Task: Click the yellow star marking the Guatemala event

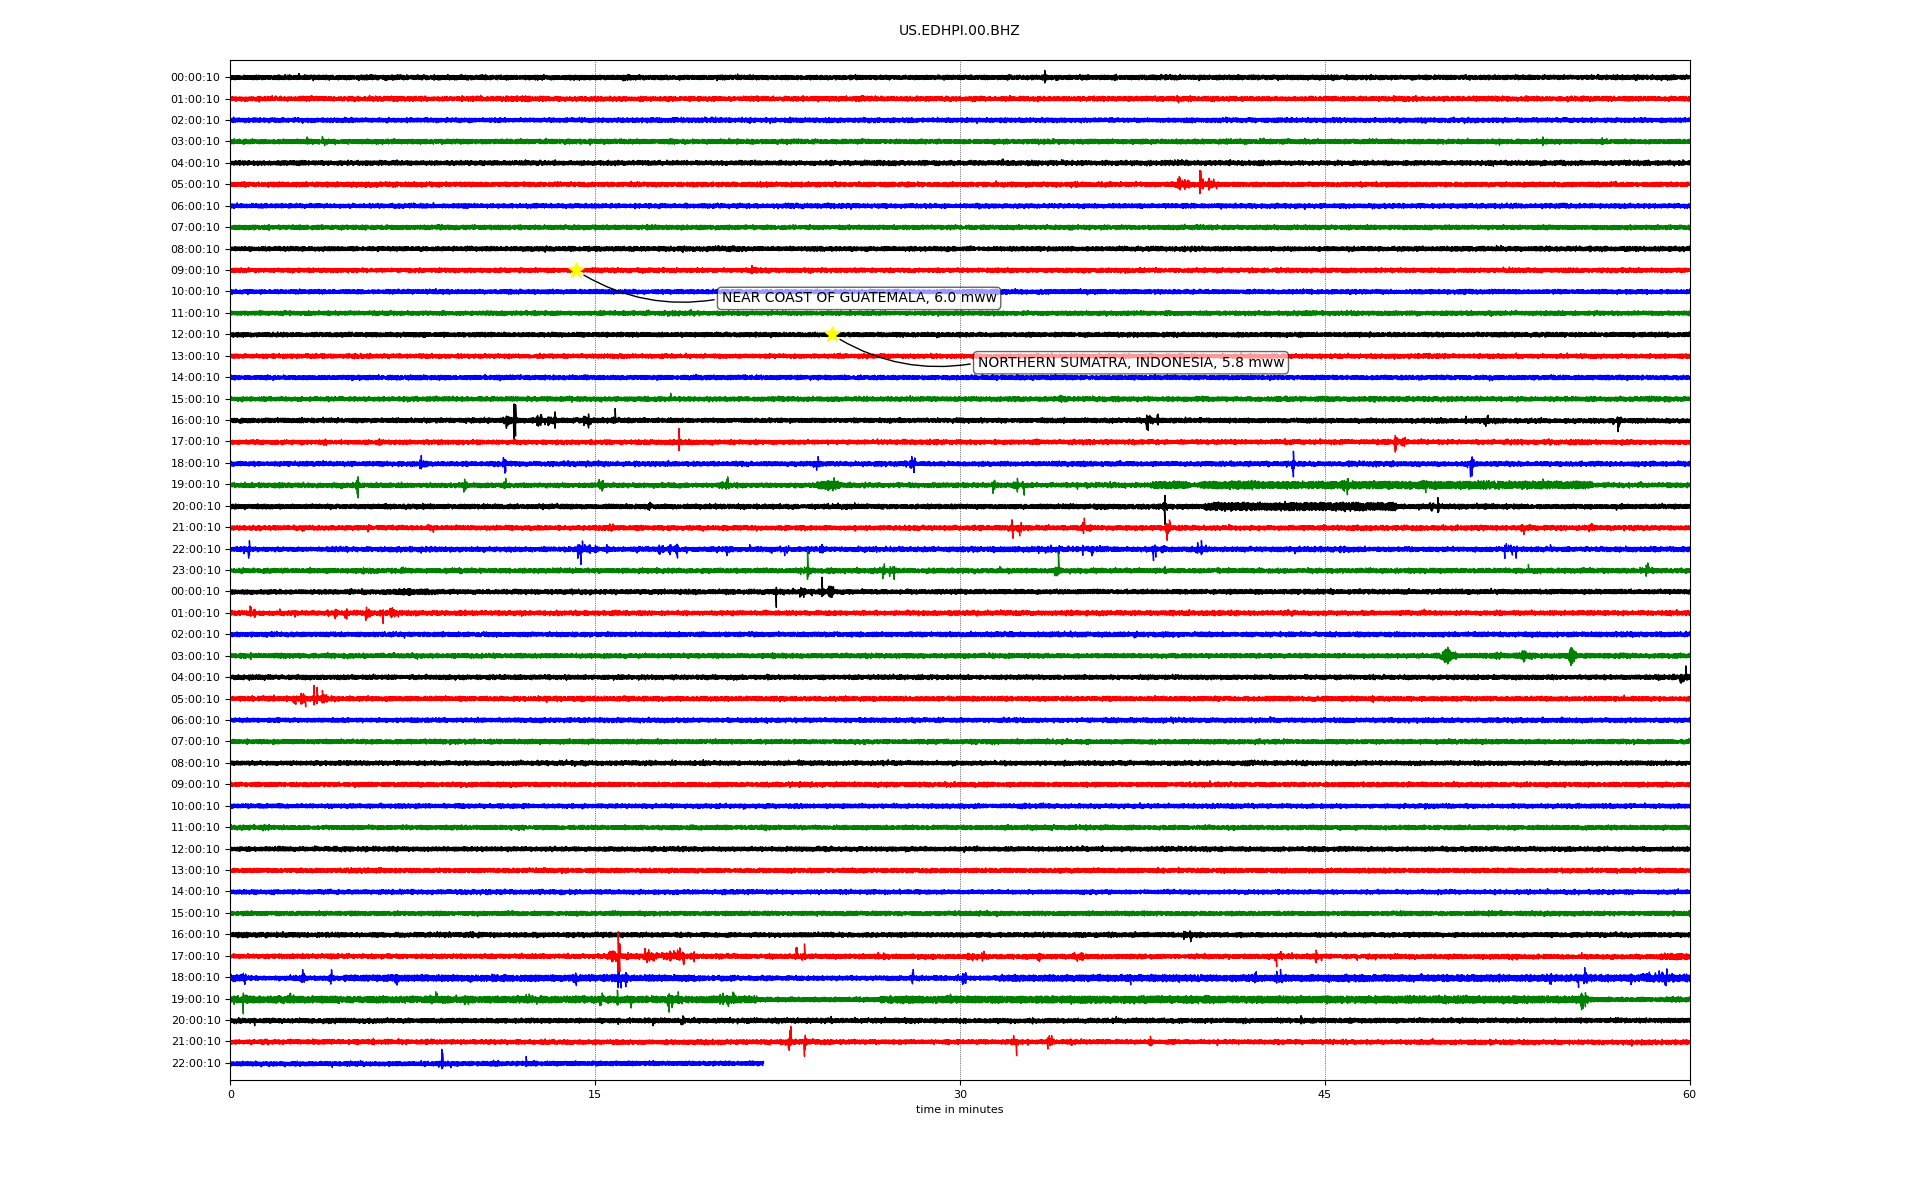Action: click(576, 270)
